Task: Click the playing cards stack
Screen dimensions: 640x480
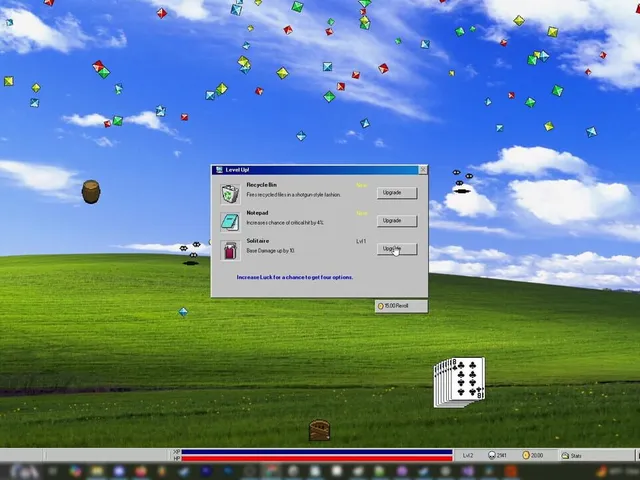Action: [x=460, y=382]
